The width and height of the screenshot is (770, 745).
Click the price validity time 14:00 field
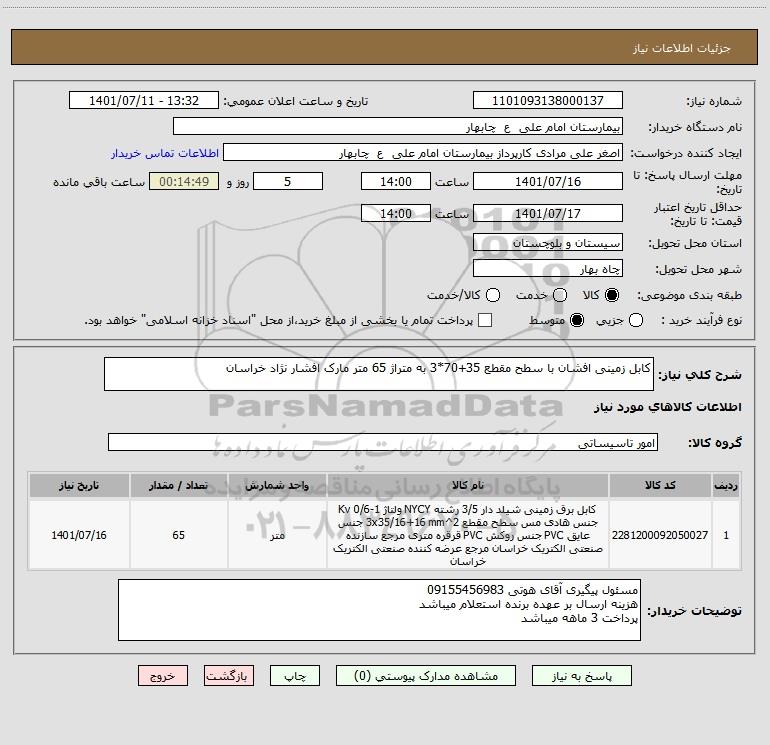click(396, 213)
